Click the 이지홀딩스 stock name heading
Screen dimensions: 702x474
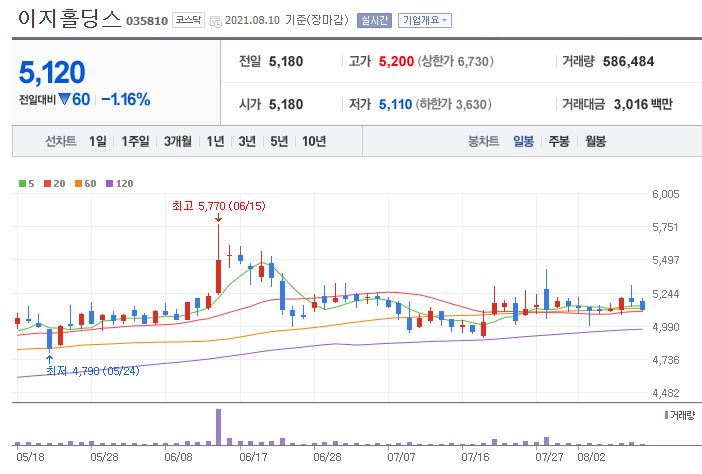point(70,19)
